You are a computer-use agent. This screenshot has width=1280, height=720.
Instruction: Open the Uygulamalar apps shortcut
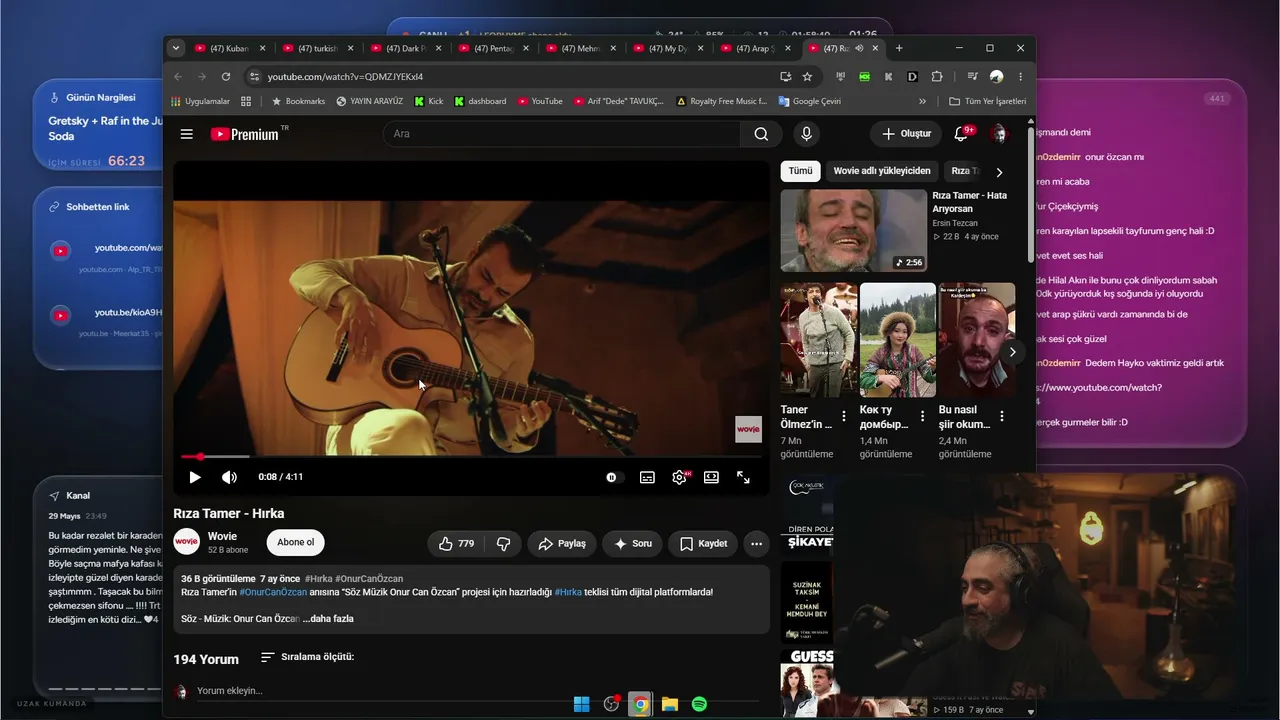pos(200,101)
